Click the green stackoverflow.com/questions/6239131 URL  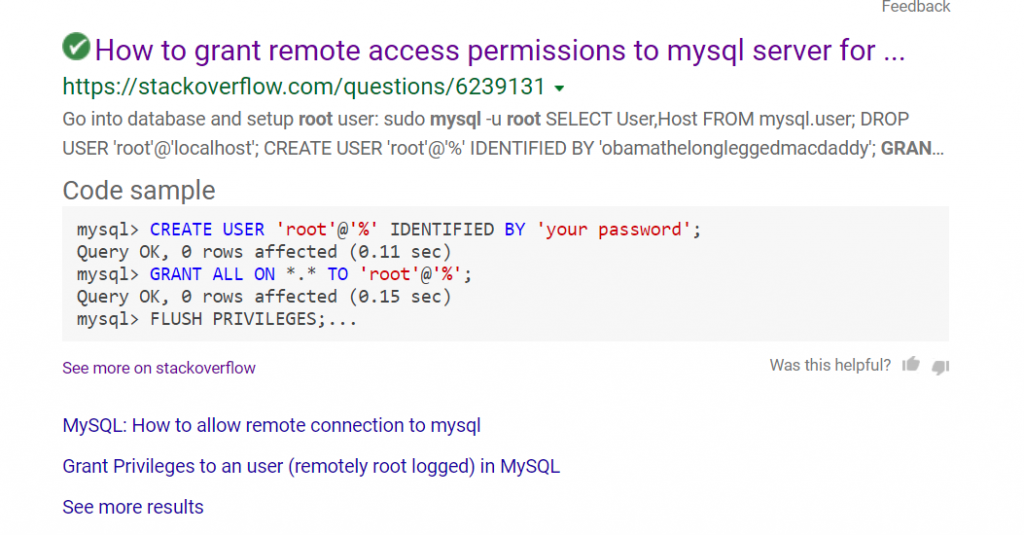click(x=305, y=86)
